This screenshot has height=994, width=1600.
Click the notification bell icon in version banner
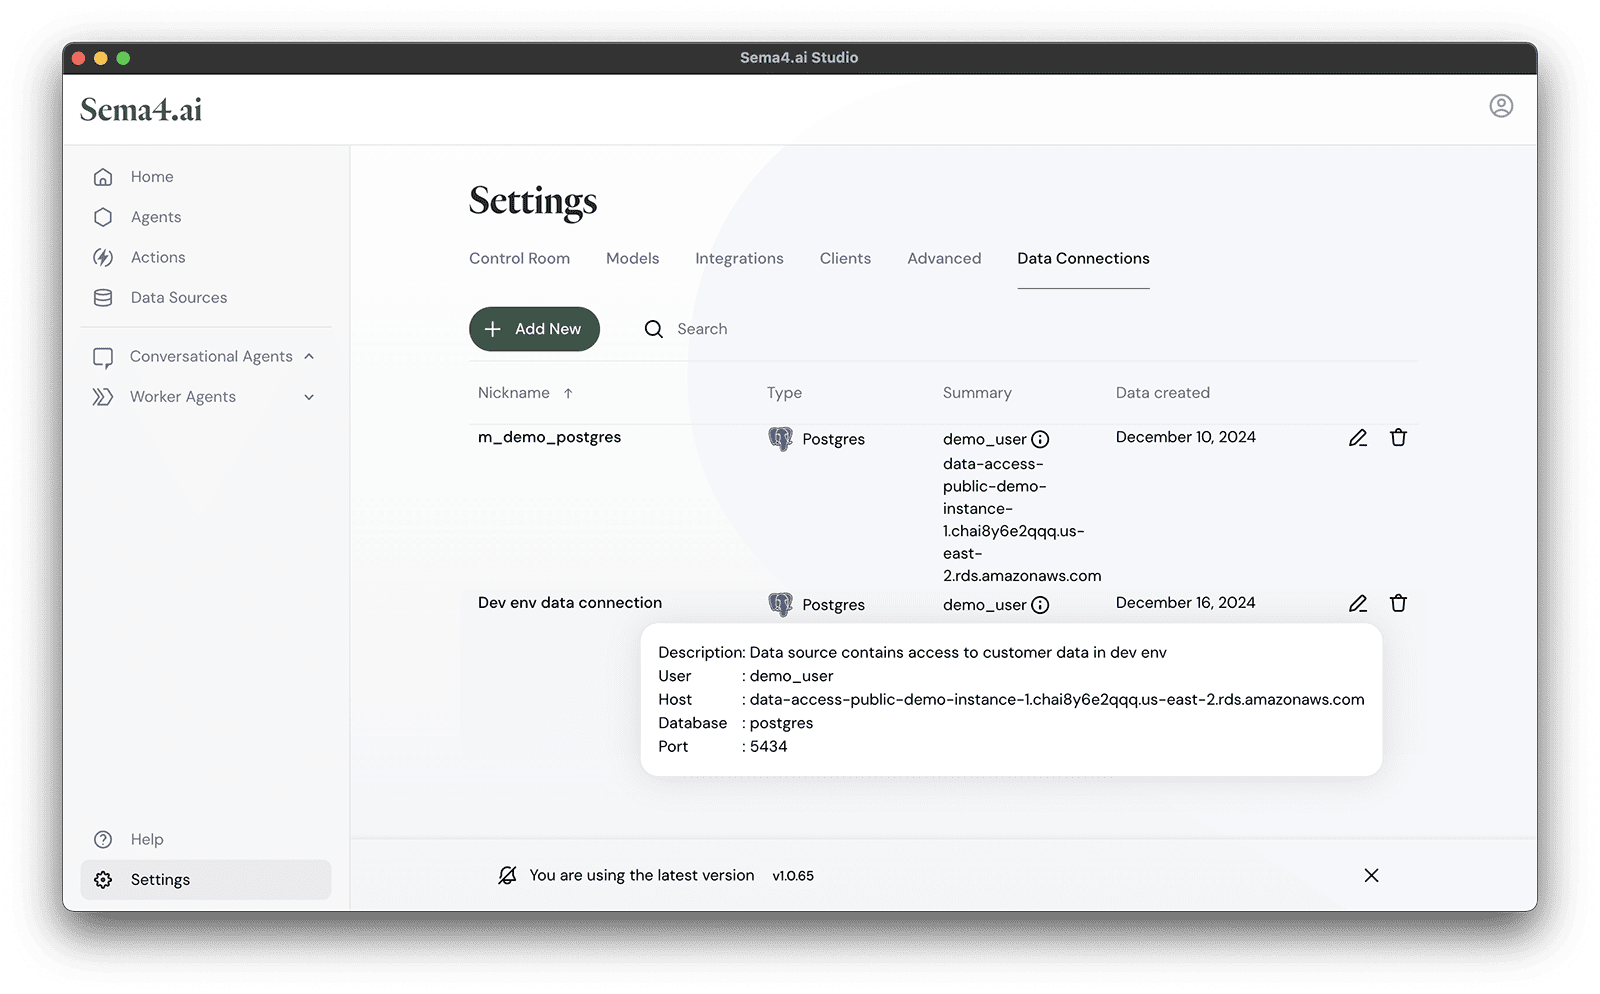(x=508, y=875)
